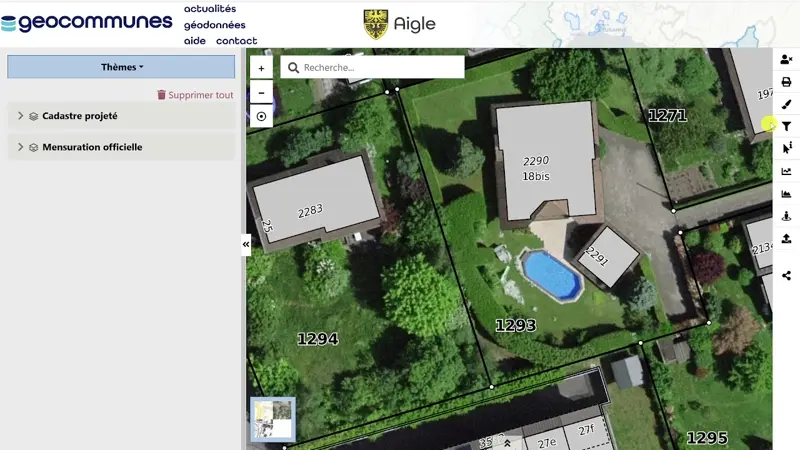Click the print icon in right toolbar
The width and height of the screenshot is (800, 450).
point(786,82)
